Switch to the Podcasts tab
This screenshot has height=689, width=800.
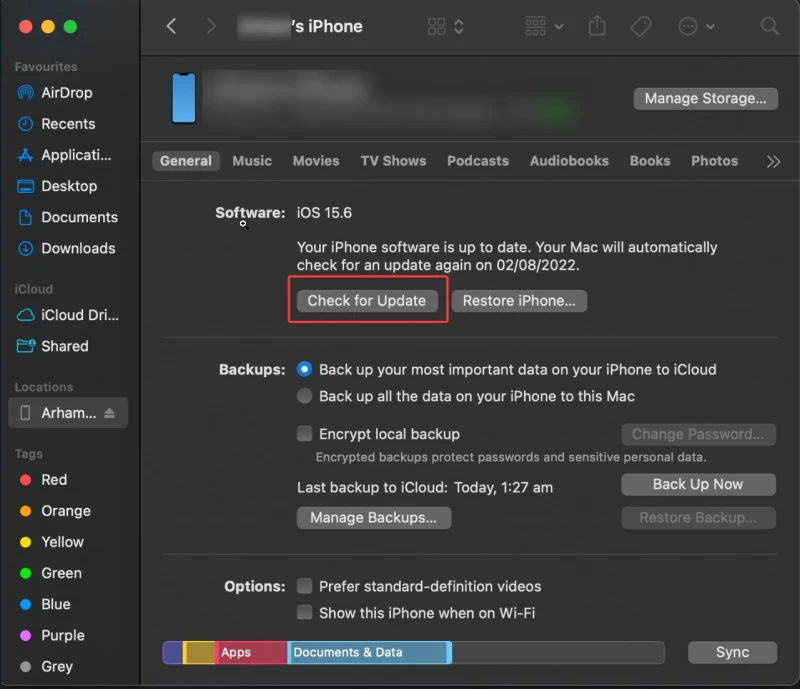pos(478,161)
